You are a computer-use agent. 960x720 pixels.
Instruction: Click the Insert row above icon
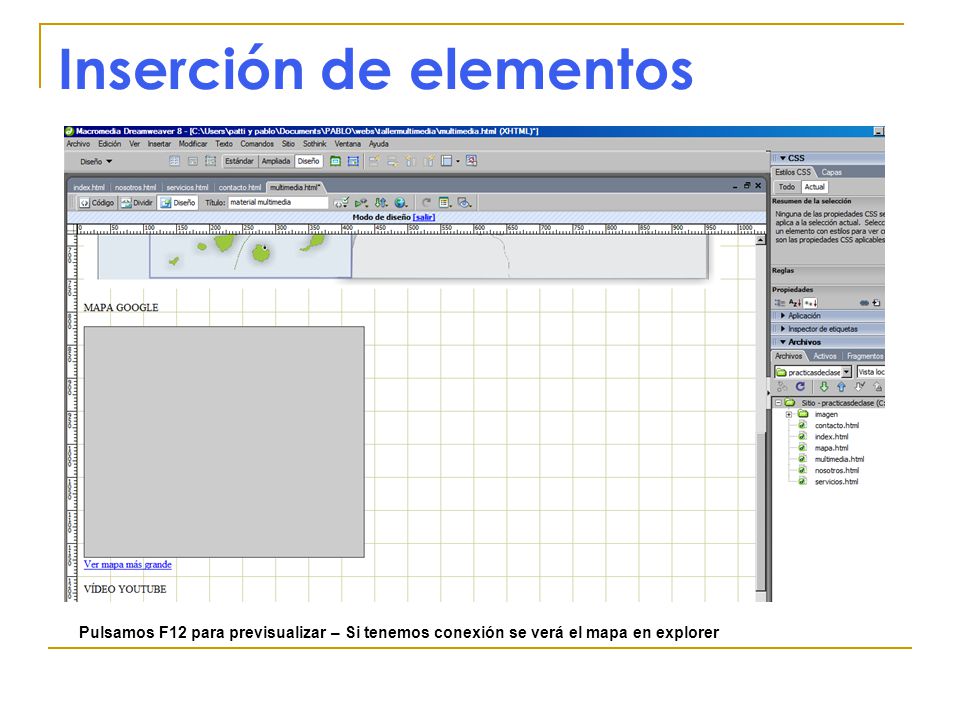coord(374,161)
